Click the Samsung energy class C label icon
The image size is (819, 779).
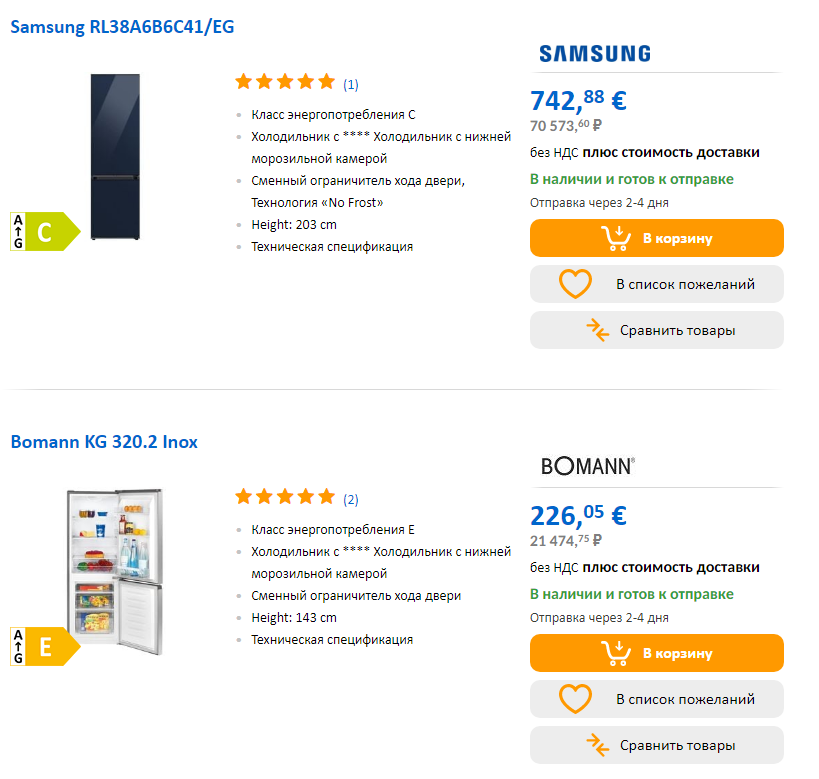tap(45, 231)
